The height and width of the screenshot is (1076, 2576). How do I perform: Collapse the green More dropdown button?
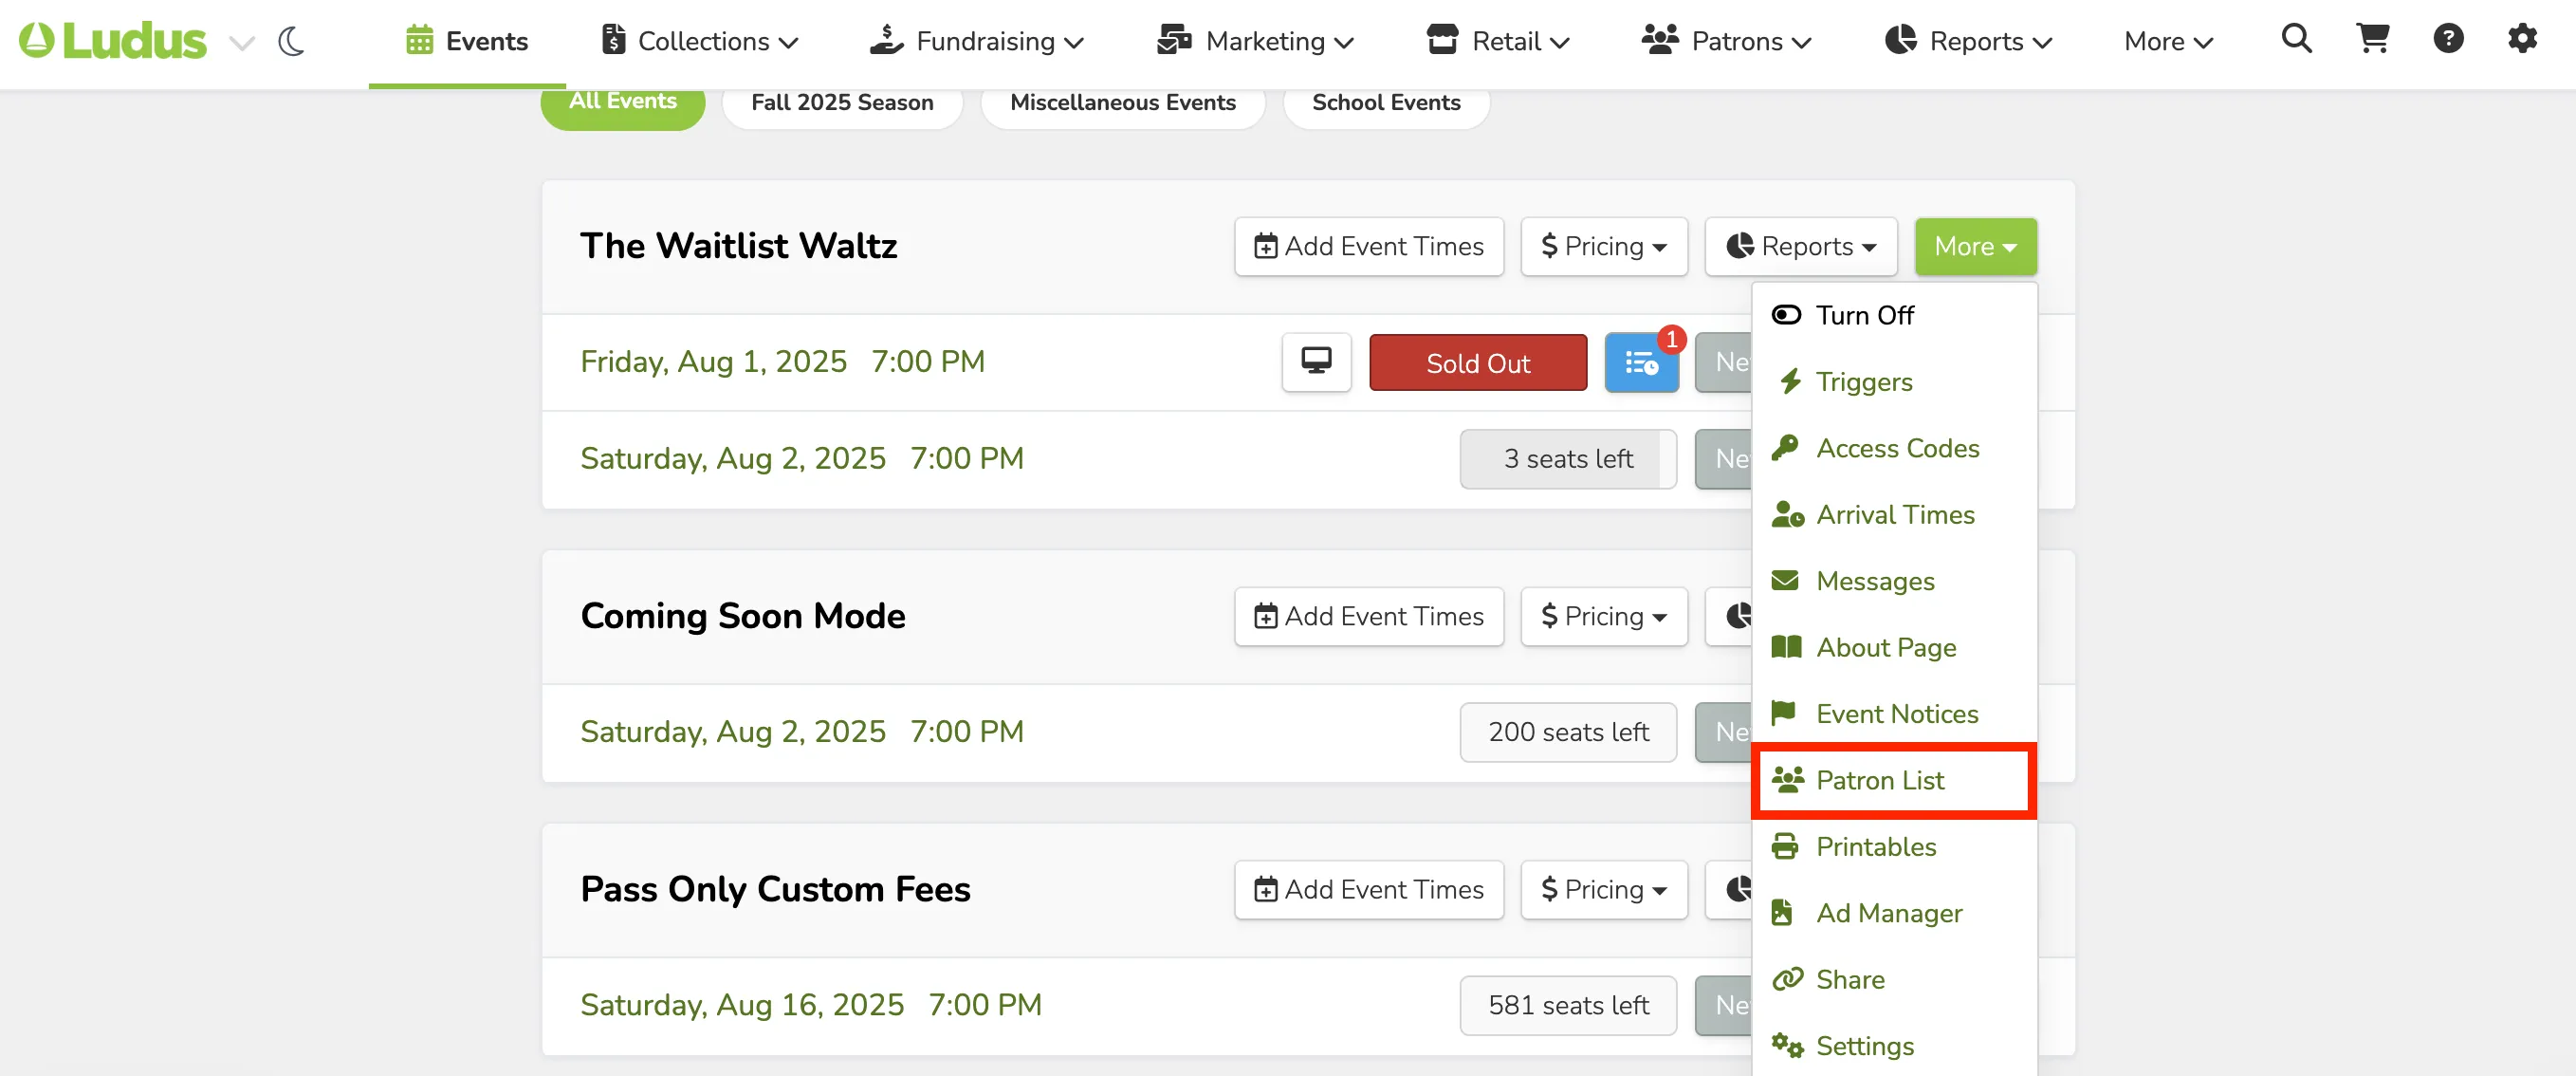pos(1975,246)
